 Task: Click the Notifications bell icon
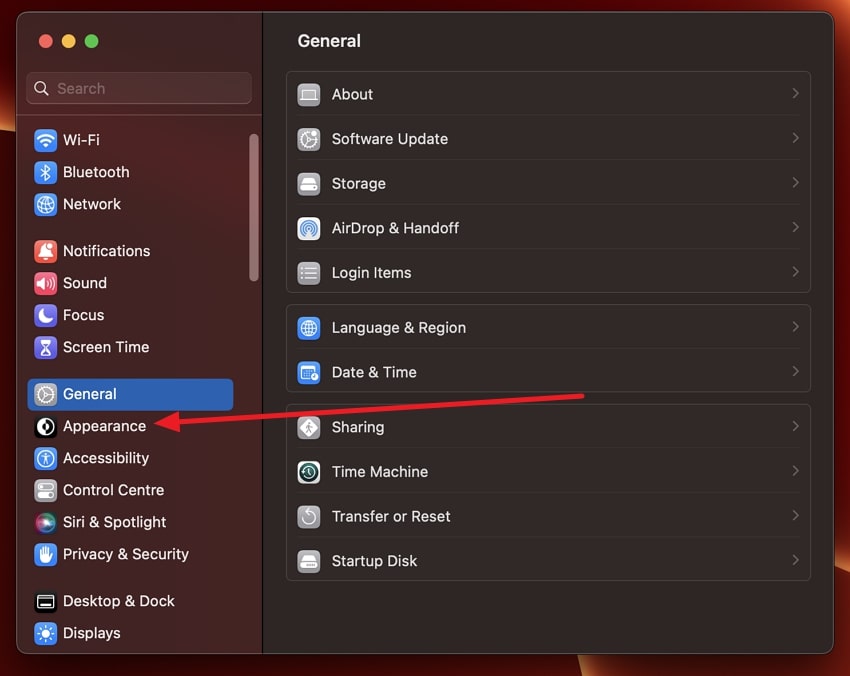pos(44,250)
